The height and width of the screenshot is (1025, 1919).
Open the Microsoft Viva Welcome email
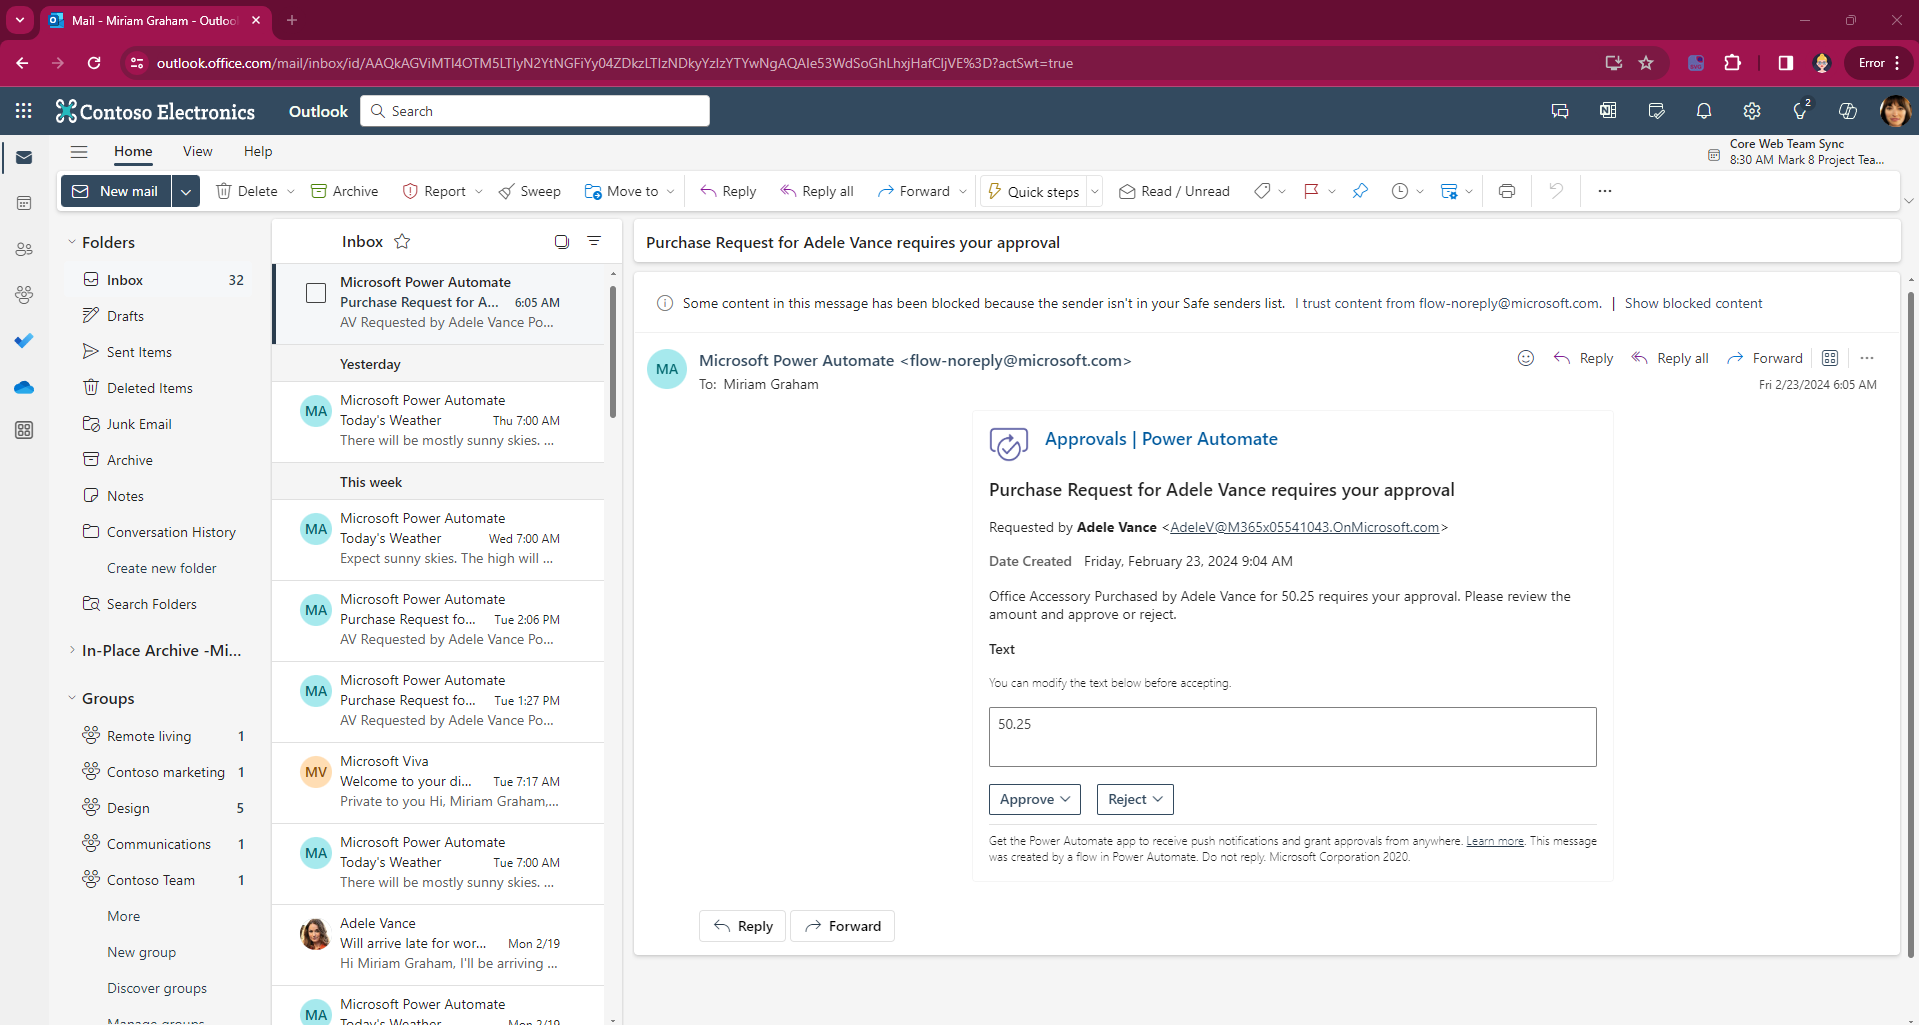point(438,782)
